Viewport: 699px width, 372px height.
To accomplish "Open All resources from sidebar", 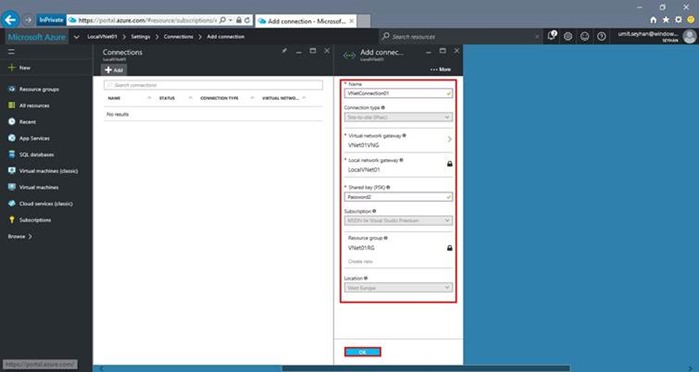I will pyautogui.click(x=29, y=106).
